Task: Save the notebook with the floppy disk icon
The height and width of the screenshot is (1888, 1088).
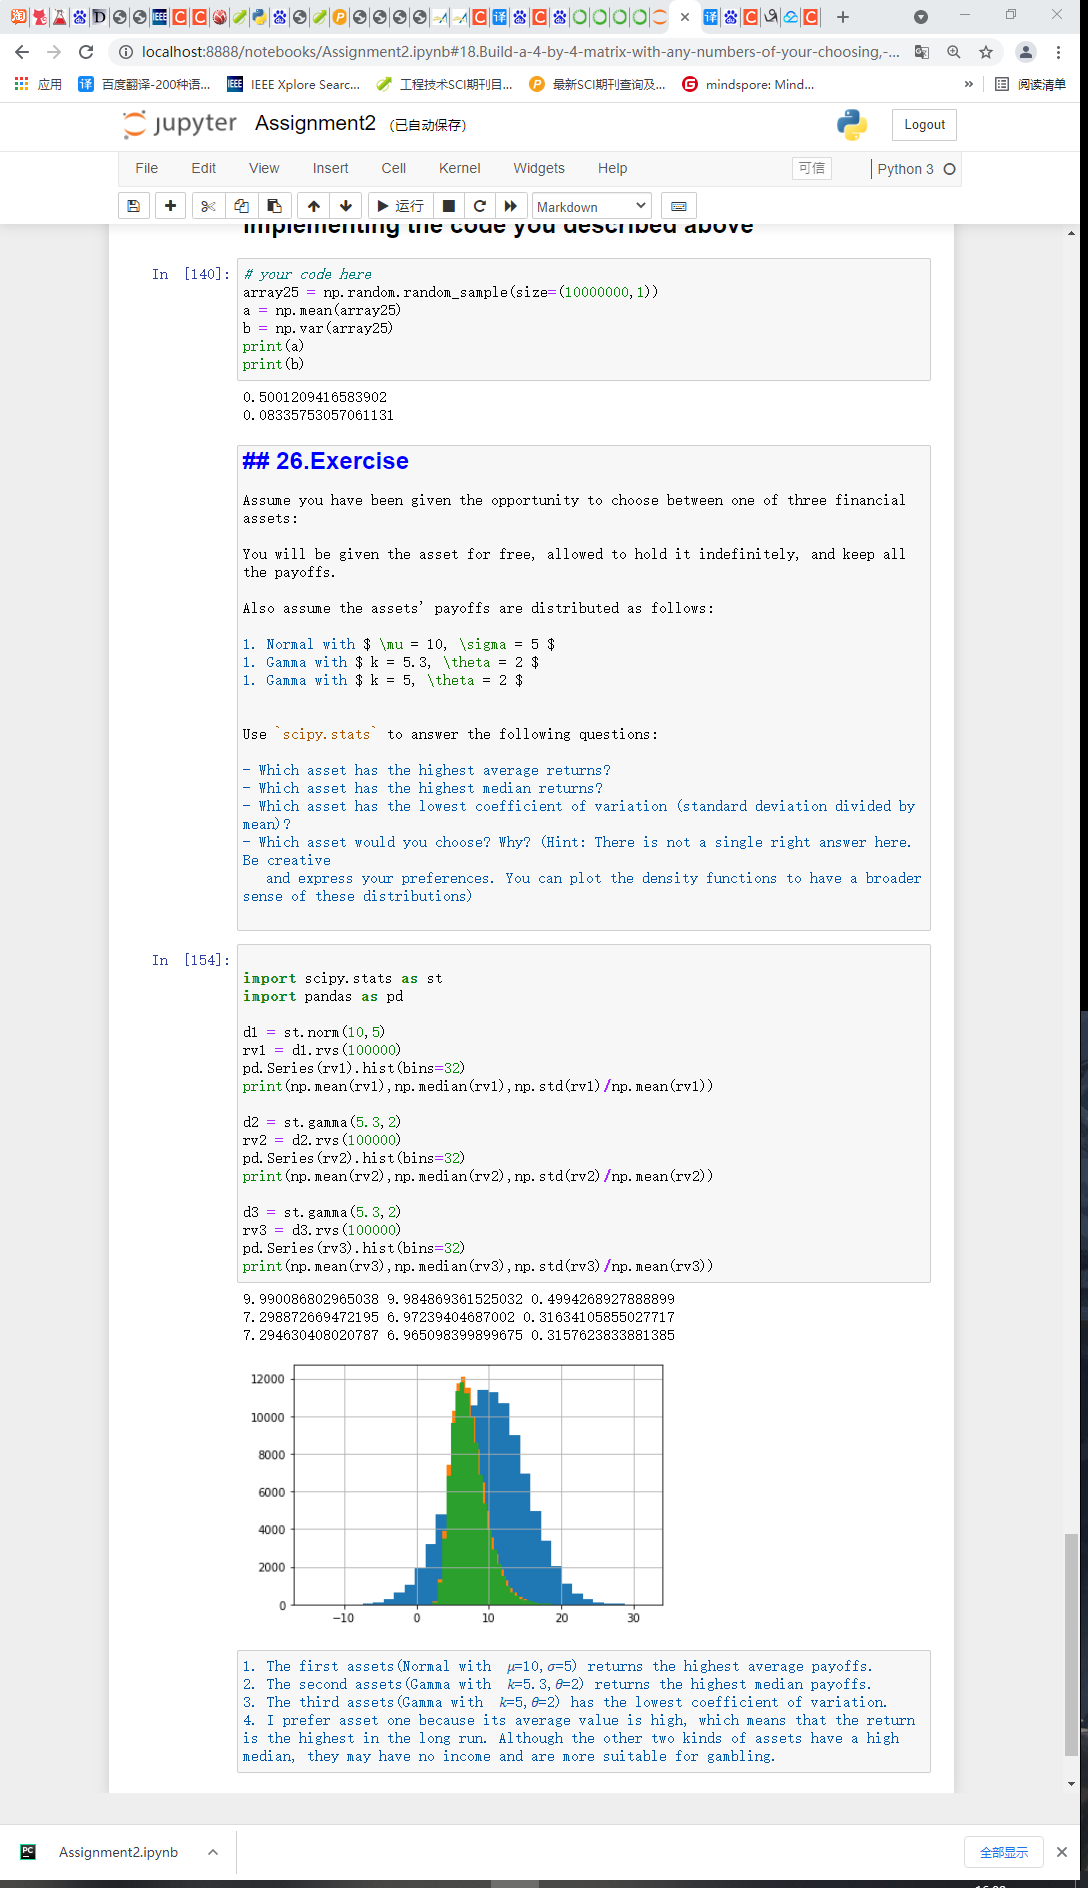Action: (133, 206)
